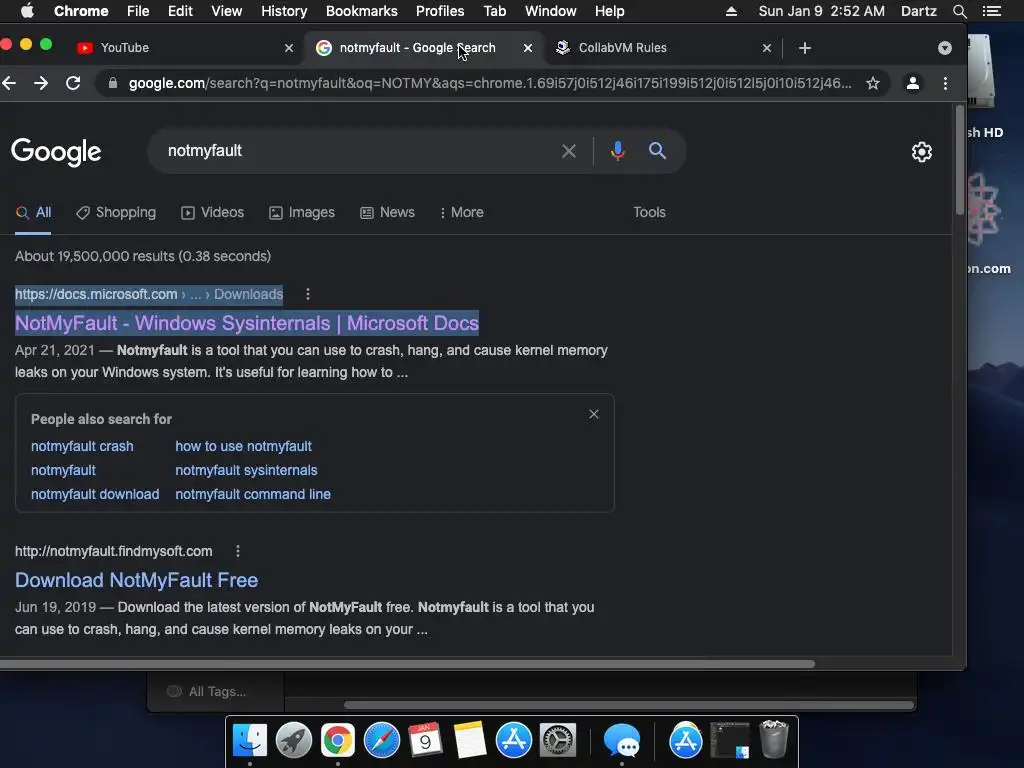Screen dimensions: 1024x768
Task: Dismiss the People also search for box
Action: coord(594,414)
